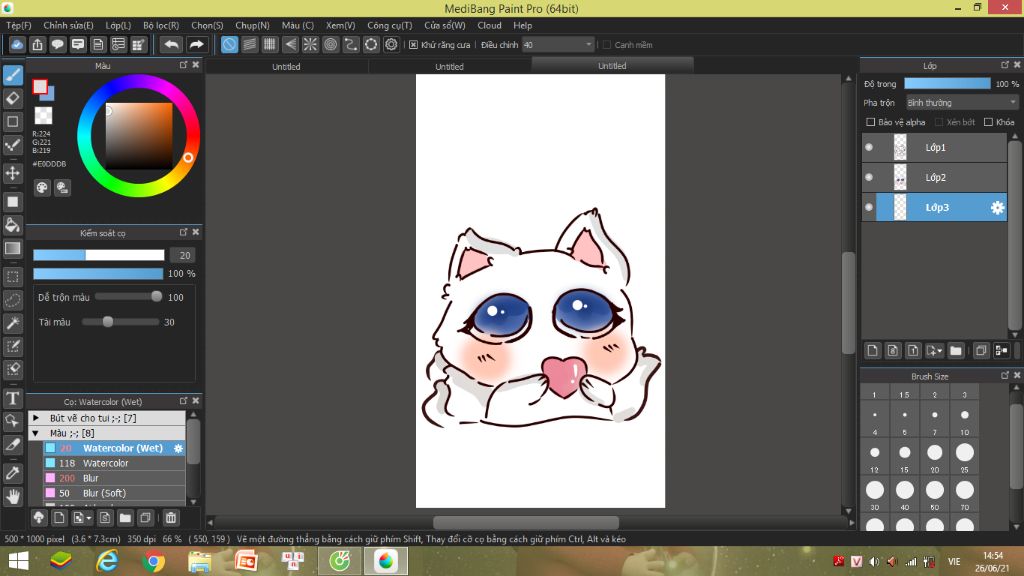Click the Tải màu slider

pos(121,322)
